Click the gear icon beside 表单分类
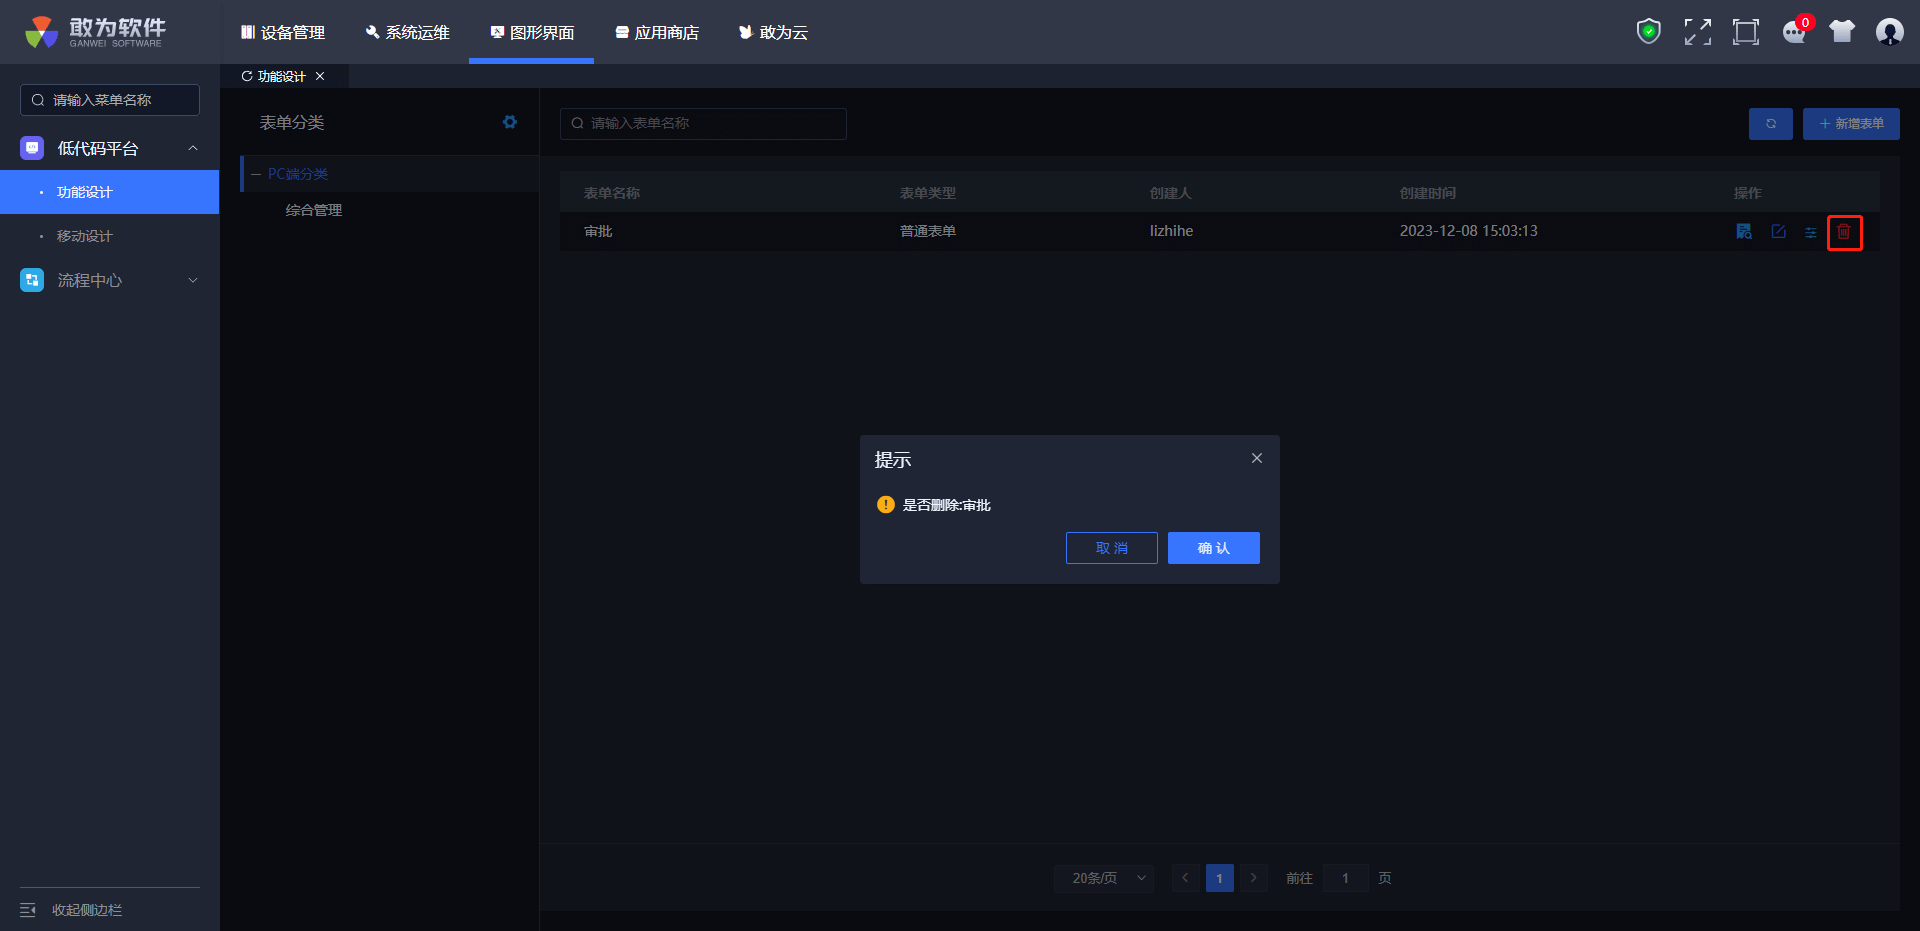The image size is (1920, 931). pos(510,122)
